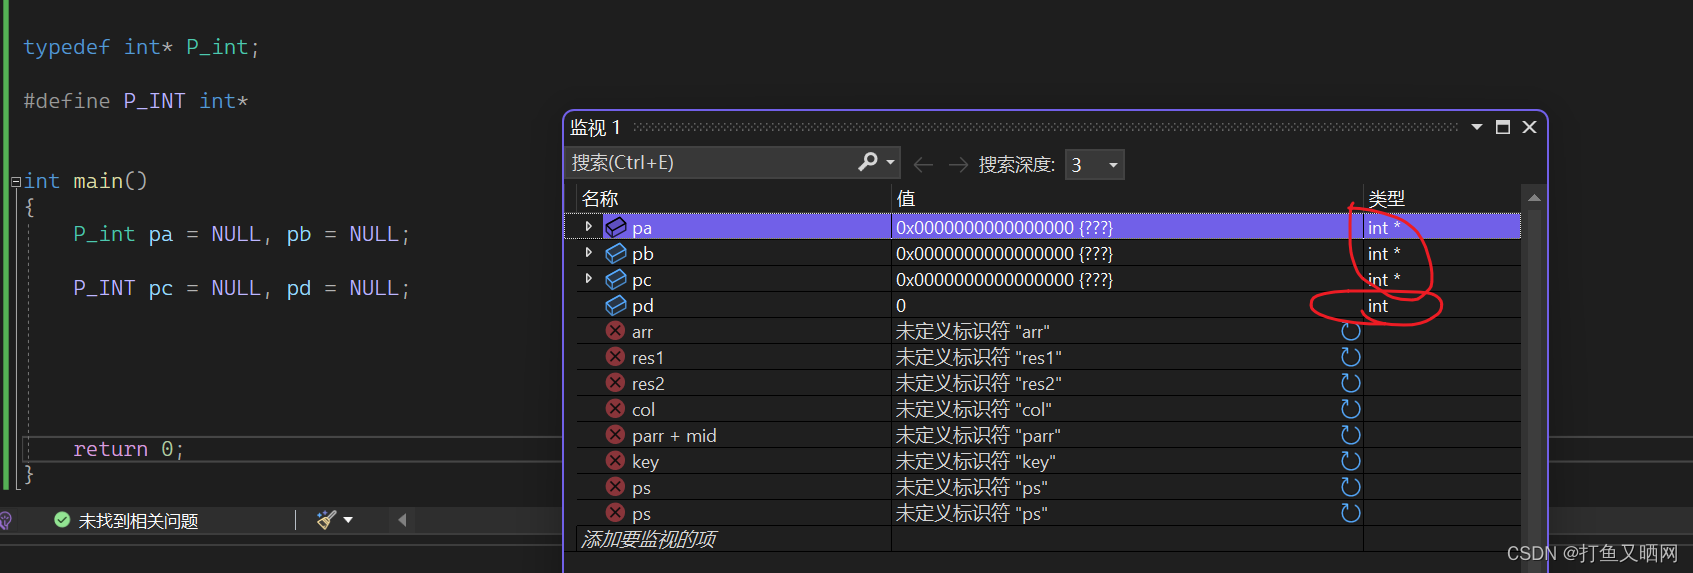Click the 监视 1 window title

[595, 127]
